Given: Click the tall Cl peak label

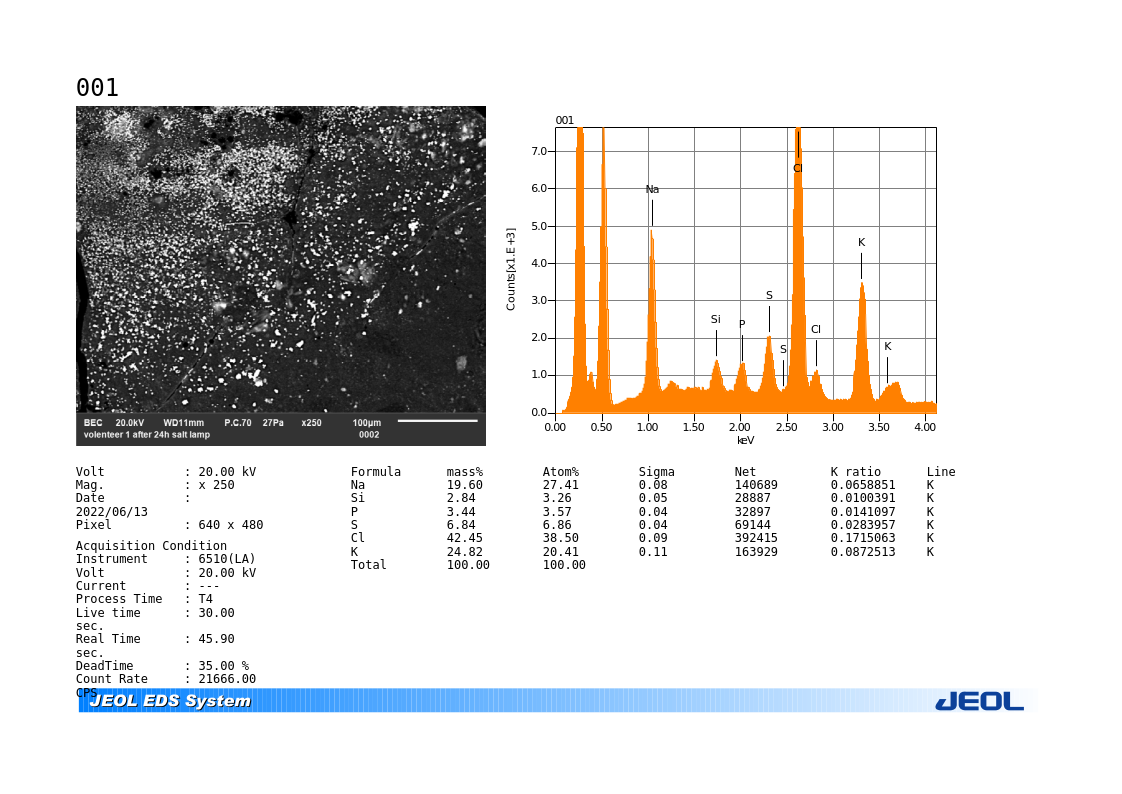Looking at the screenshot, I should (x=798, y=168).
